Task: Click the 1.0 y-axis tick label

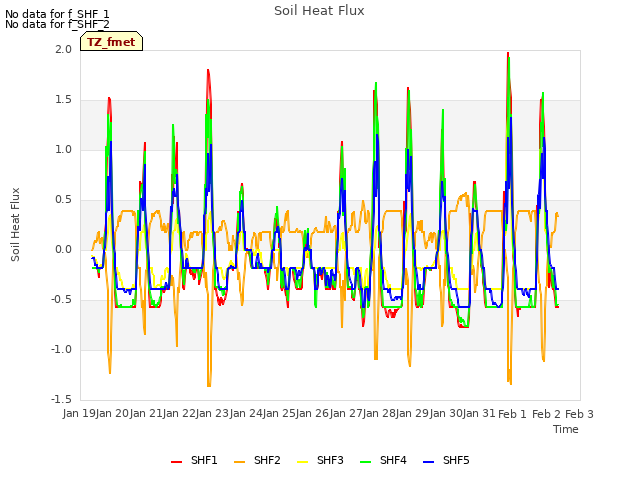Action: 63,149
